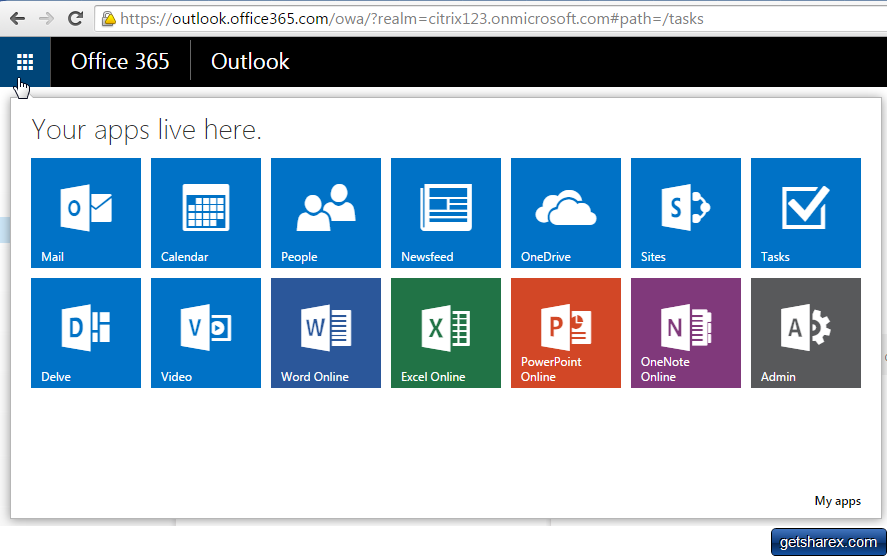Click the Outlook title in header
This screenshot has width=887, height=556.
(250, 62)
